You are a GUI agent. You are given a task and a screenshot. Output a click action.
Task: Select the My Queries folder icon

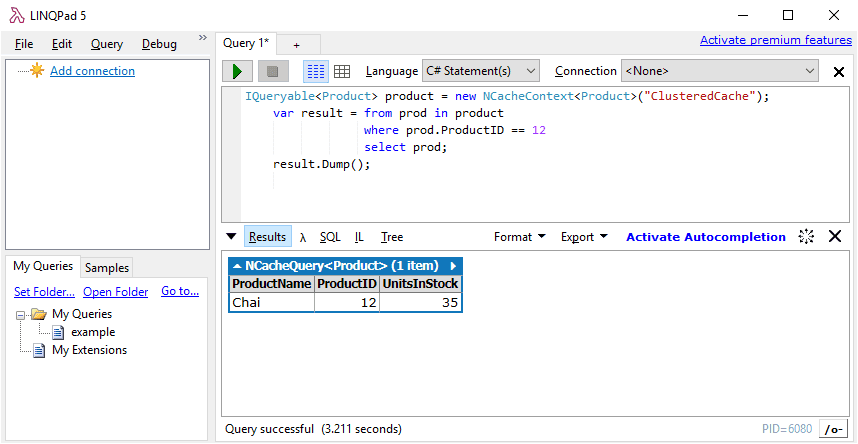coord(38,314)
